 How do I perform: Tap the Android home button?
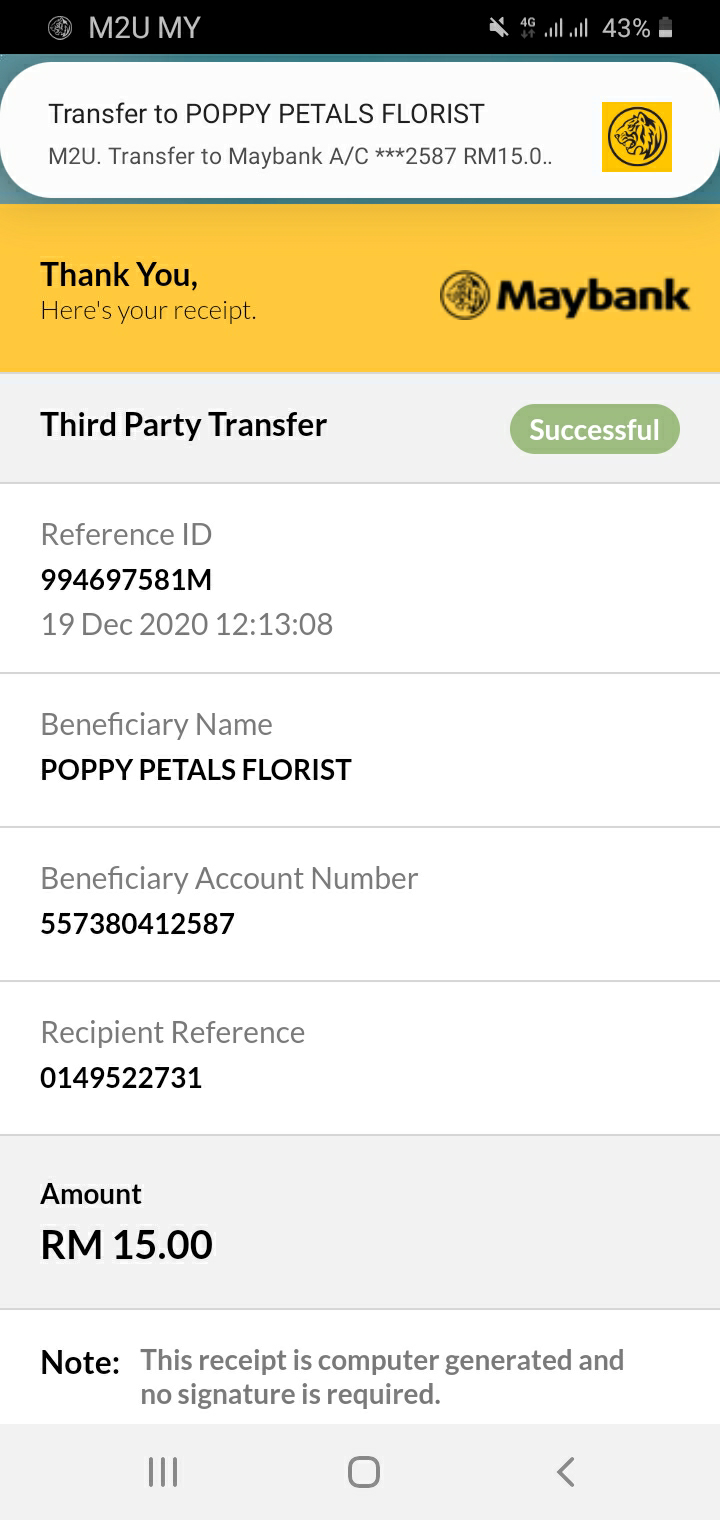(364, 1472)
